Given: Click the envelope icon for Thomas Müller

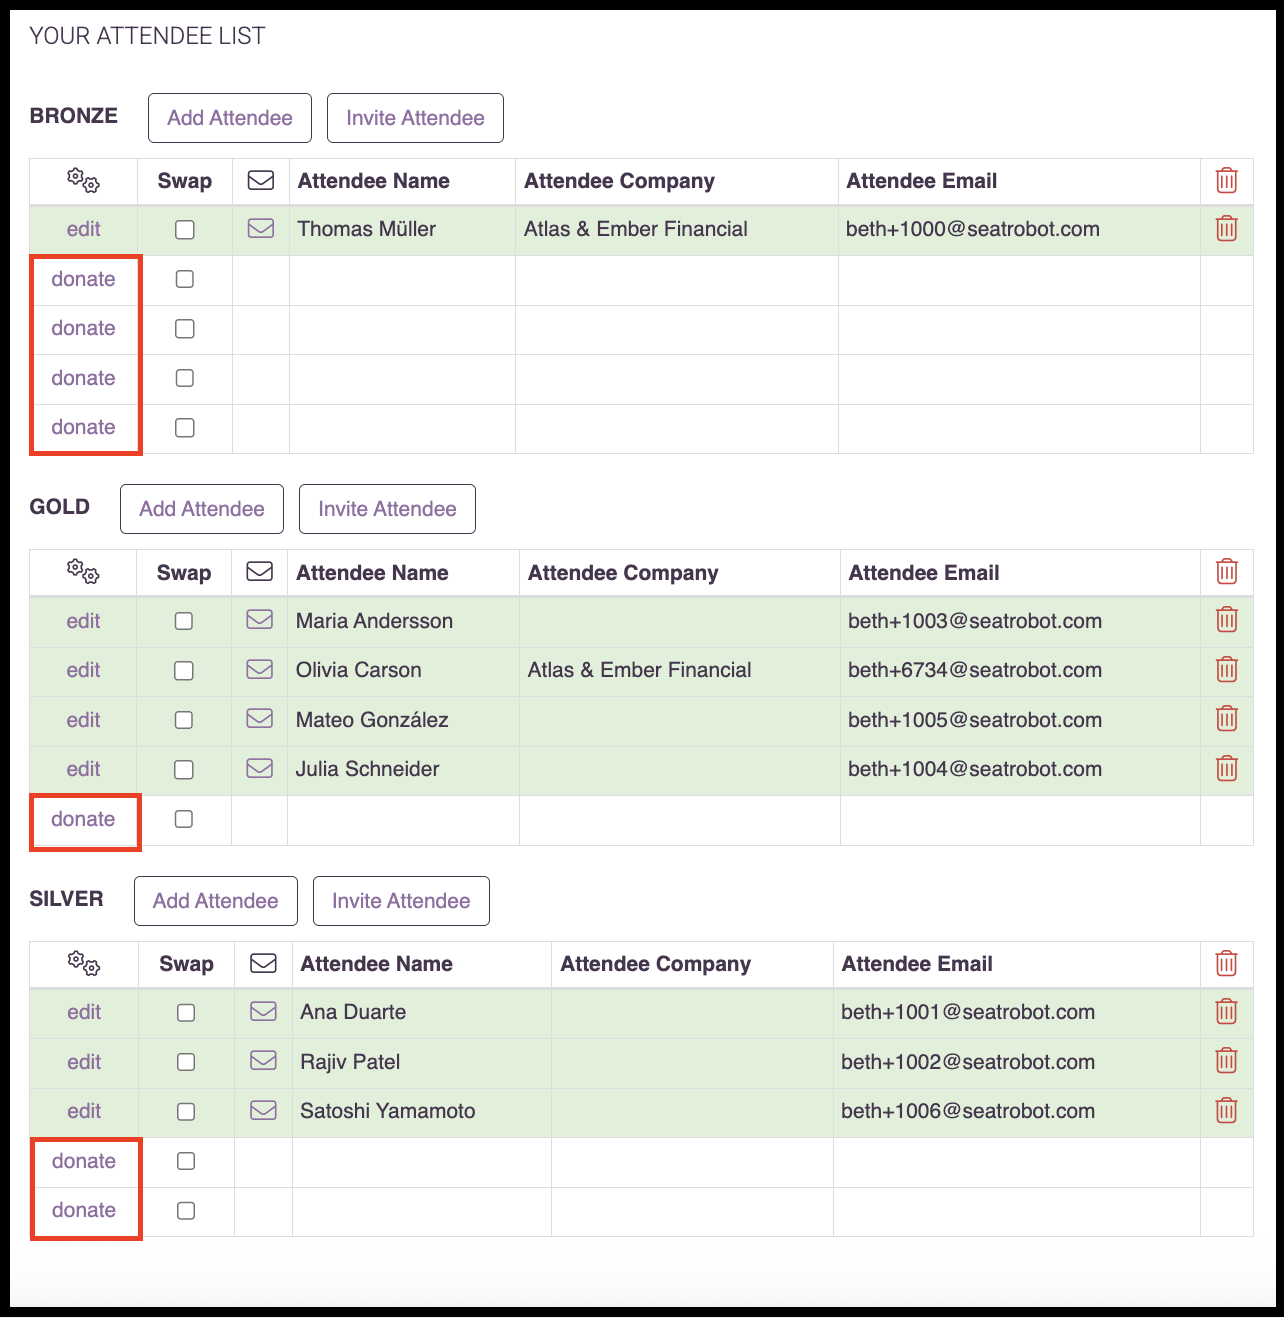Looking at the screenshot, I should pos(261,229).
